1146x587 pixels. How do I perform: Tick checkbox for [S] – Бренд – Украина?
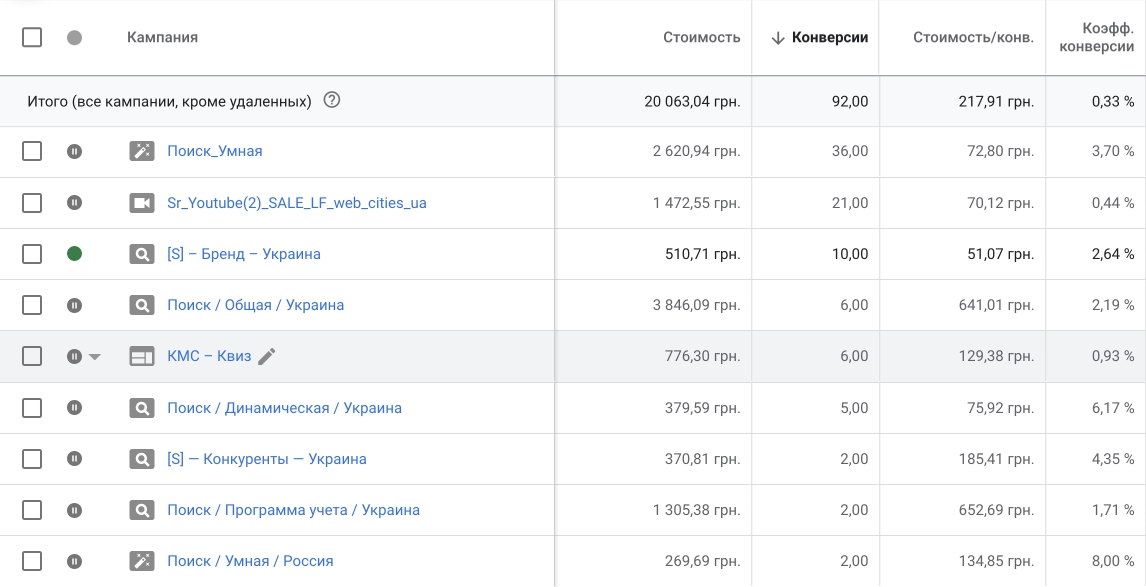pyautogui.click(x=31, y=254)
